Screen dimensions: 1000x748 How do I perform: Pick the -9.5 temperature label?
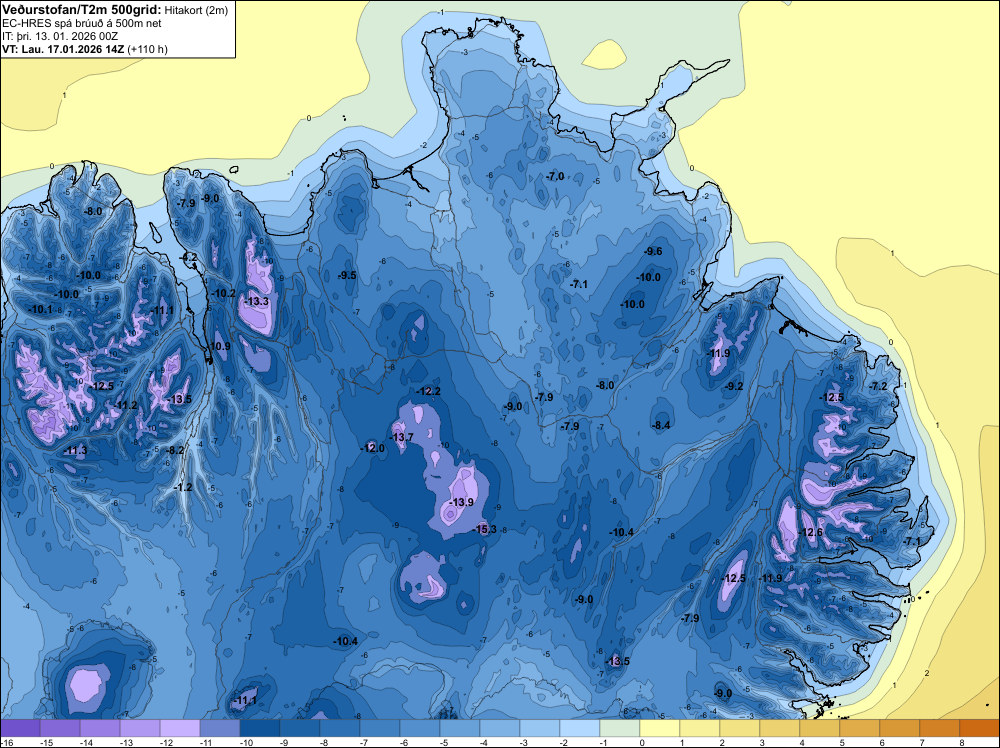[x=348, y=275]
